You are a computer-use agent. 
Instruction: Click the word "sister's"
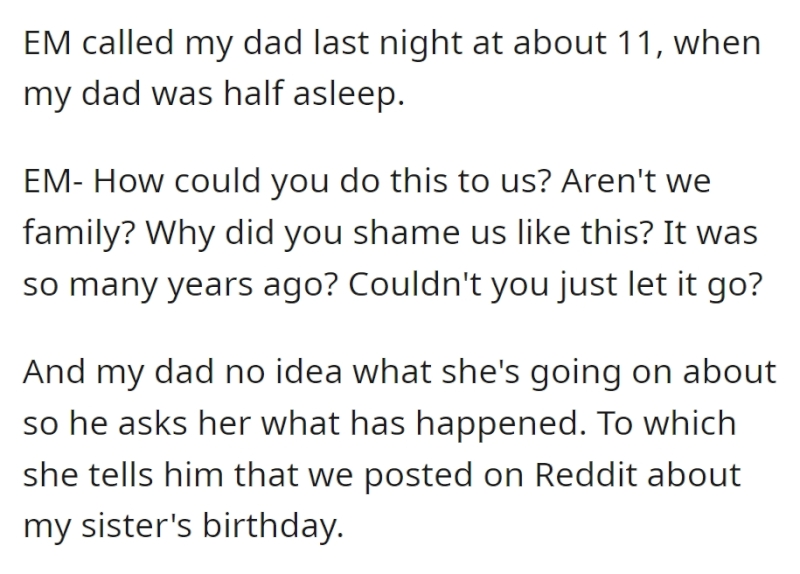137,525
